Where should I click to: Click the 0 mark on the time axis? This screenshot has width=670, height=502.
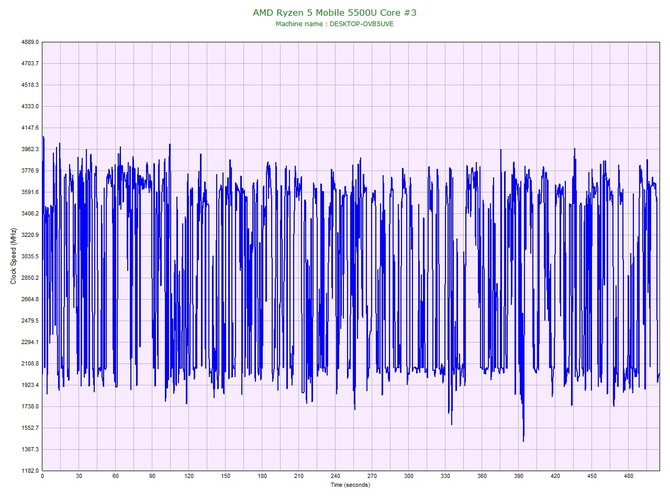[42, 477]
